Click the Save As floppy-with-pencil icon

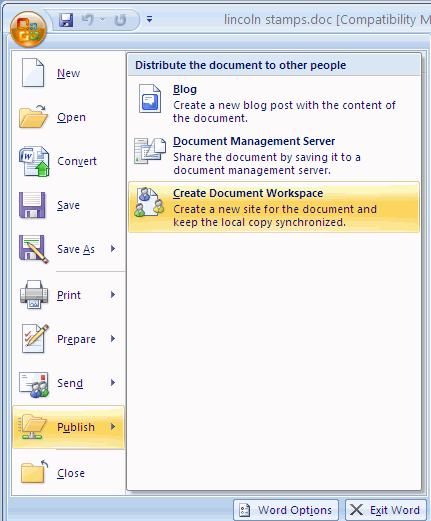tap(34, 249)
